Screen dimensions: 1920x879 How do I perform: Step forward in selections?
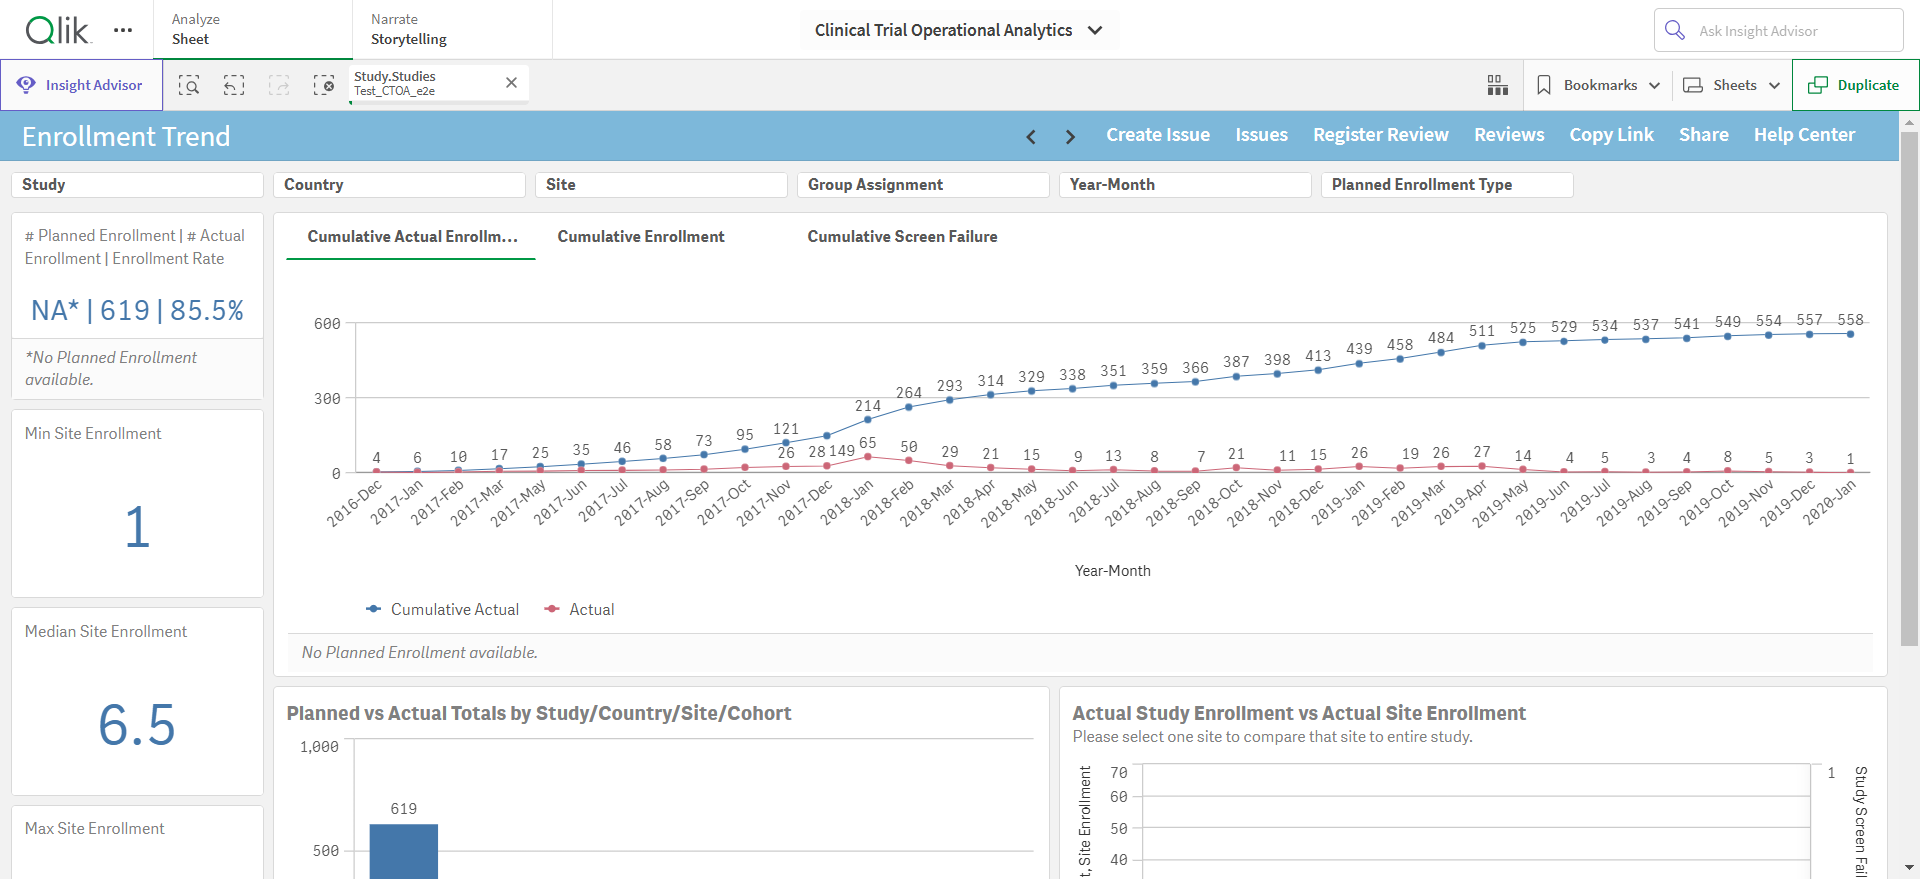(x=279, y=85)
